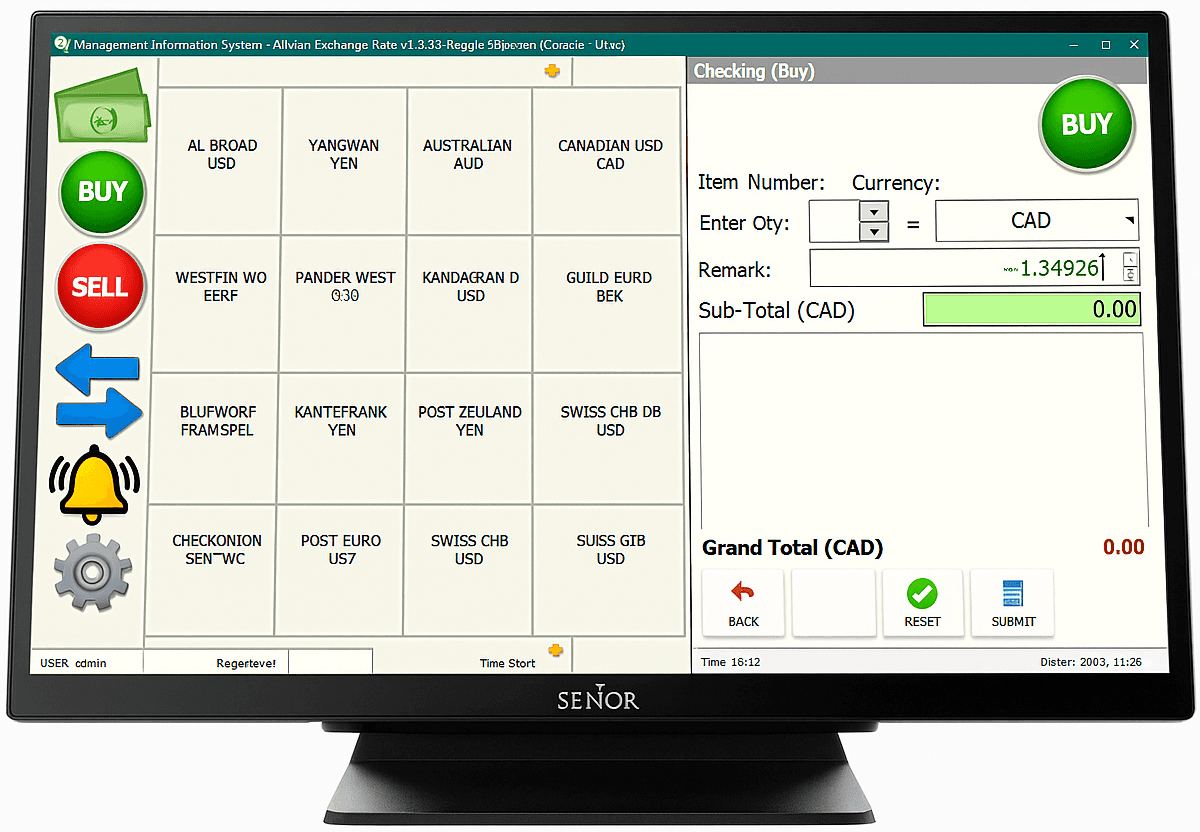Select the red SELL sidebar icon
This screenshot has width=1200, height=832.
(100, 287)
